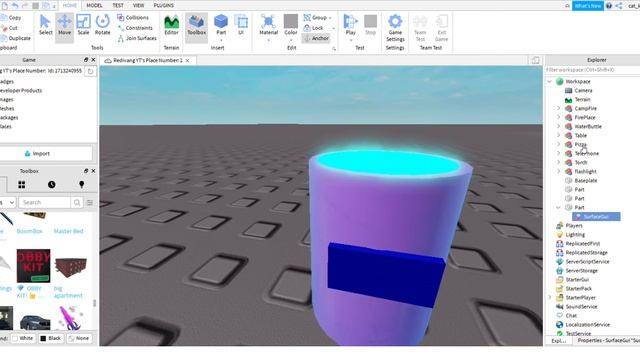
Task: Pick the Scale tool
Action: coord(83,25)
